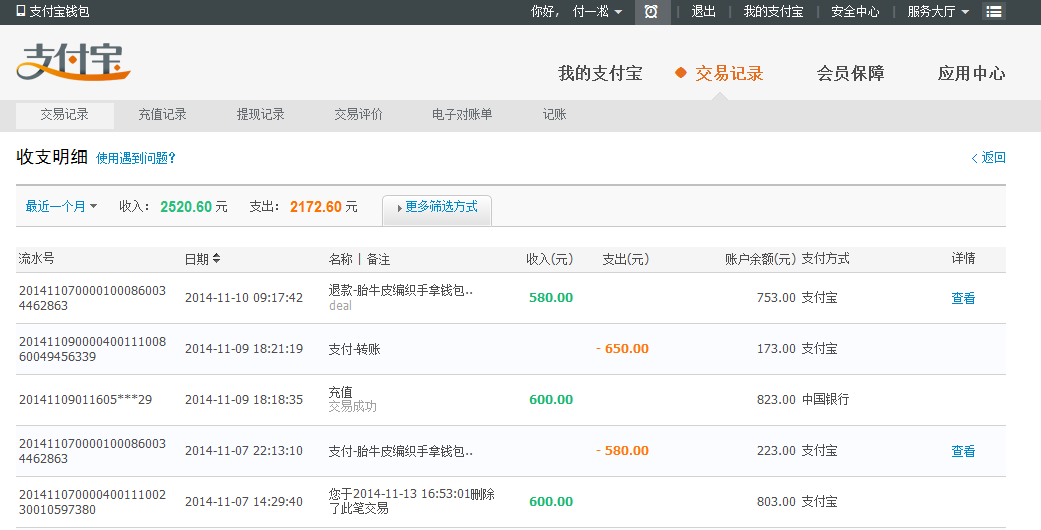Select the 支付-转账 transaction name
This screenshot has width=1041, height=530.
(354, 349)
